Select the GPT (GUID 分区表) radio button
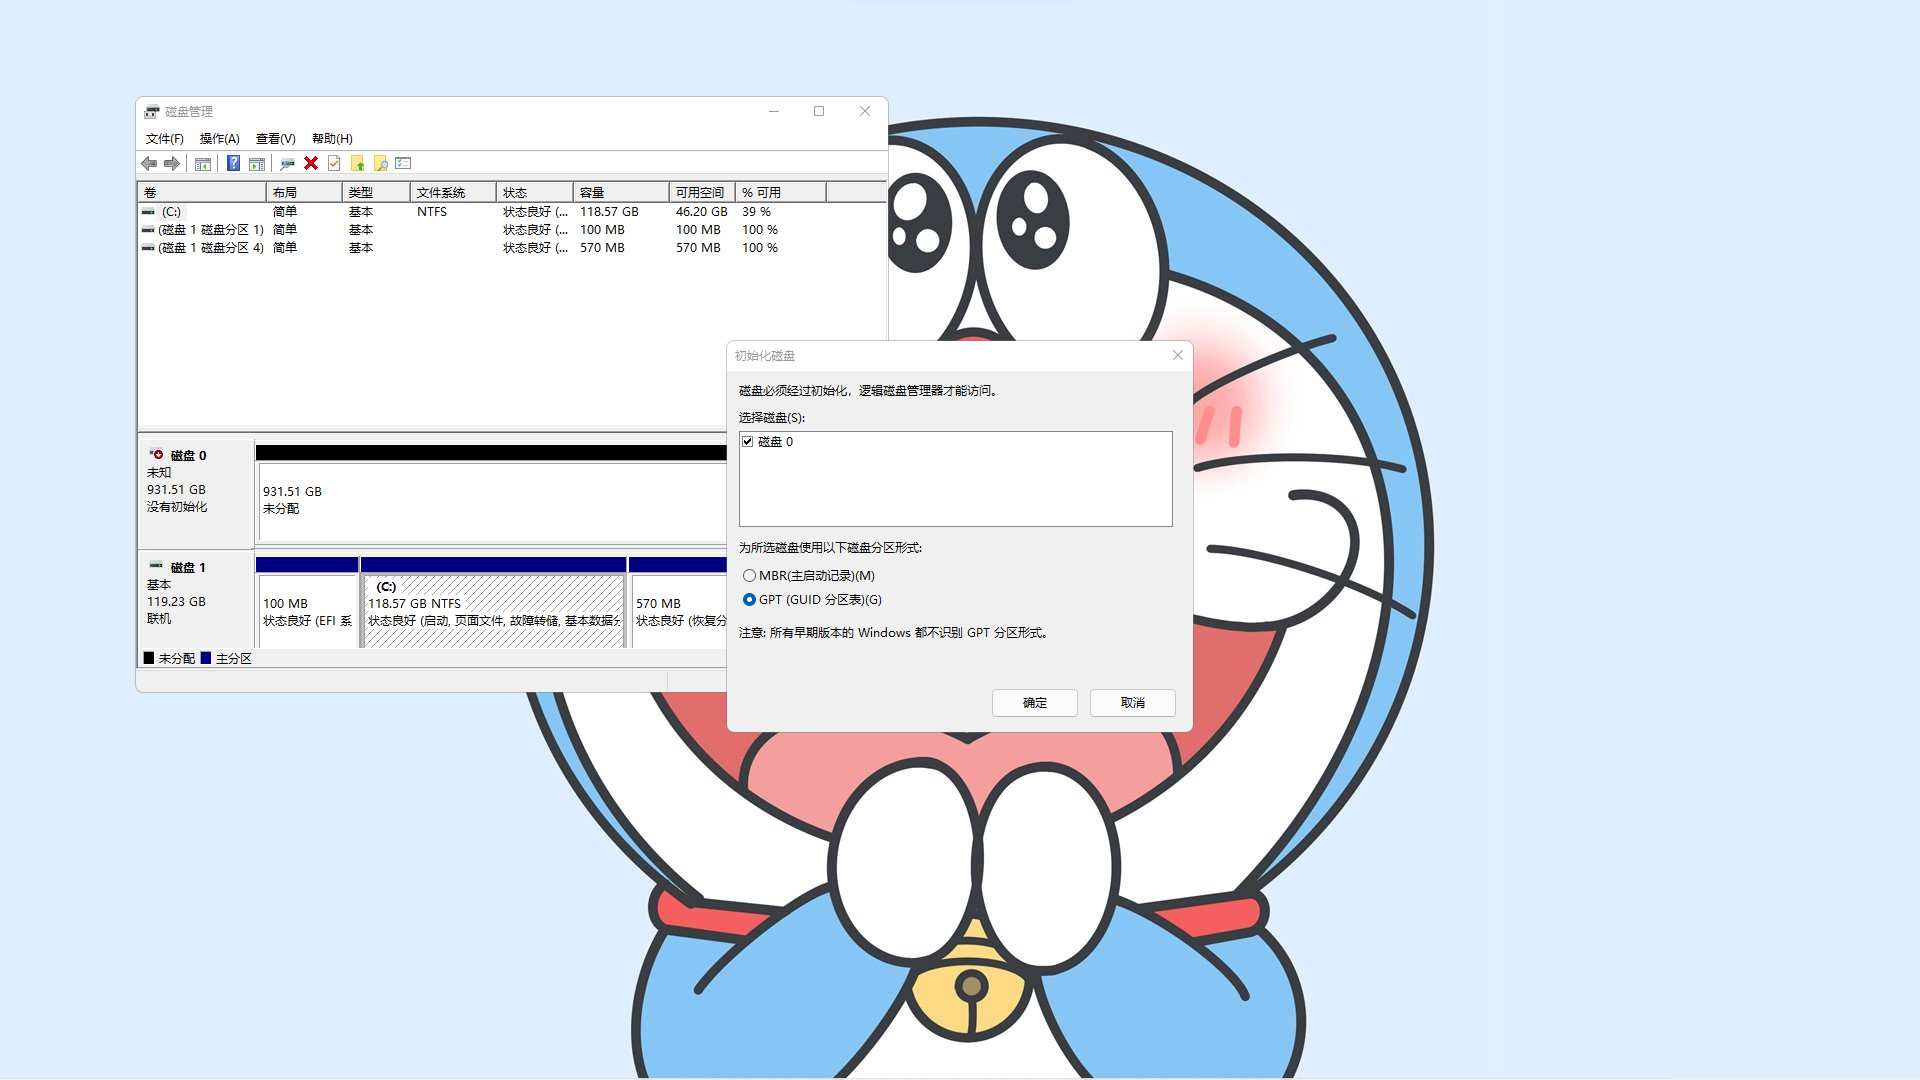1920x1080 pixels. pyautogui.click(x=749, y=600)
